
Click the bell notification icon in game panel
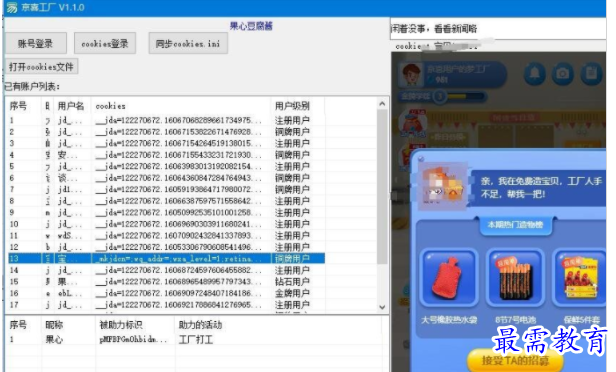tap(535, 73)
